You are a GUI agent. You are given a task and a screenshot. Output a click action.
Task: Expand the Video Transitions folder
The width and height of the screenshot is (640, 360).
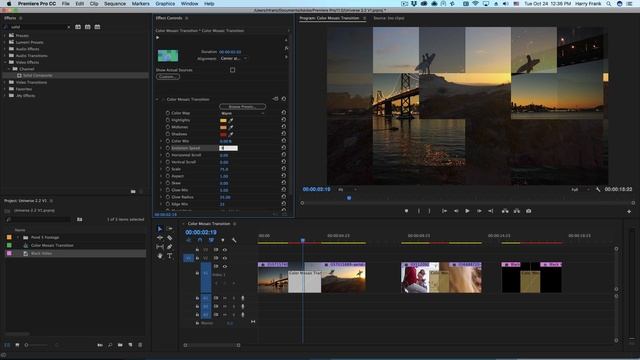pos(5,82)
